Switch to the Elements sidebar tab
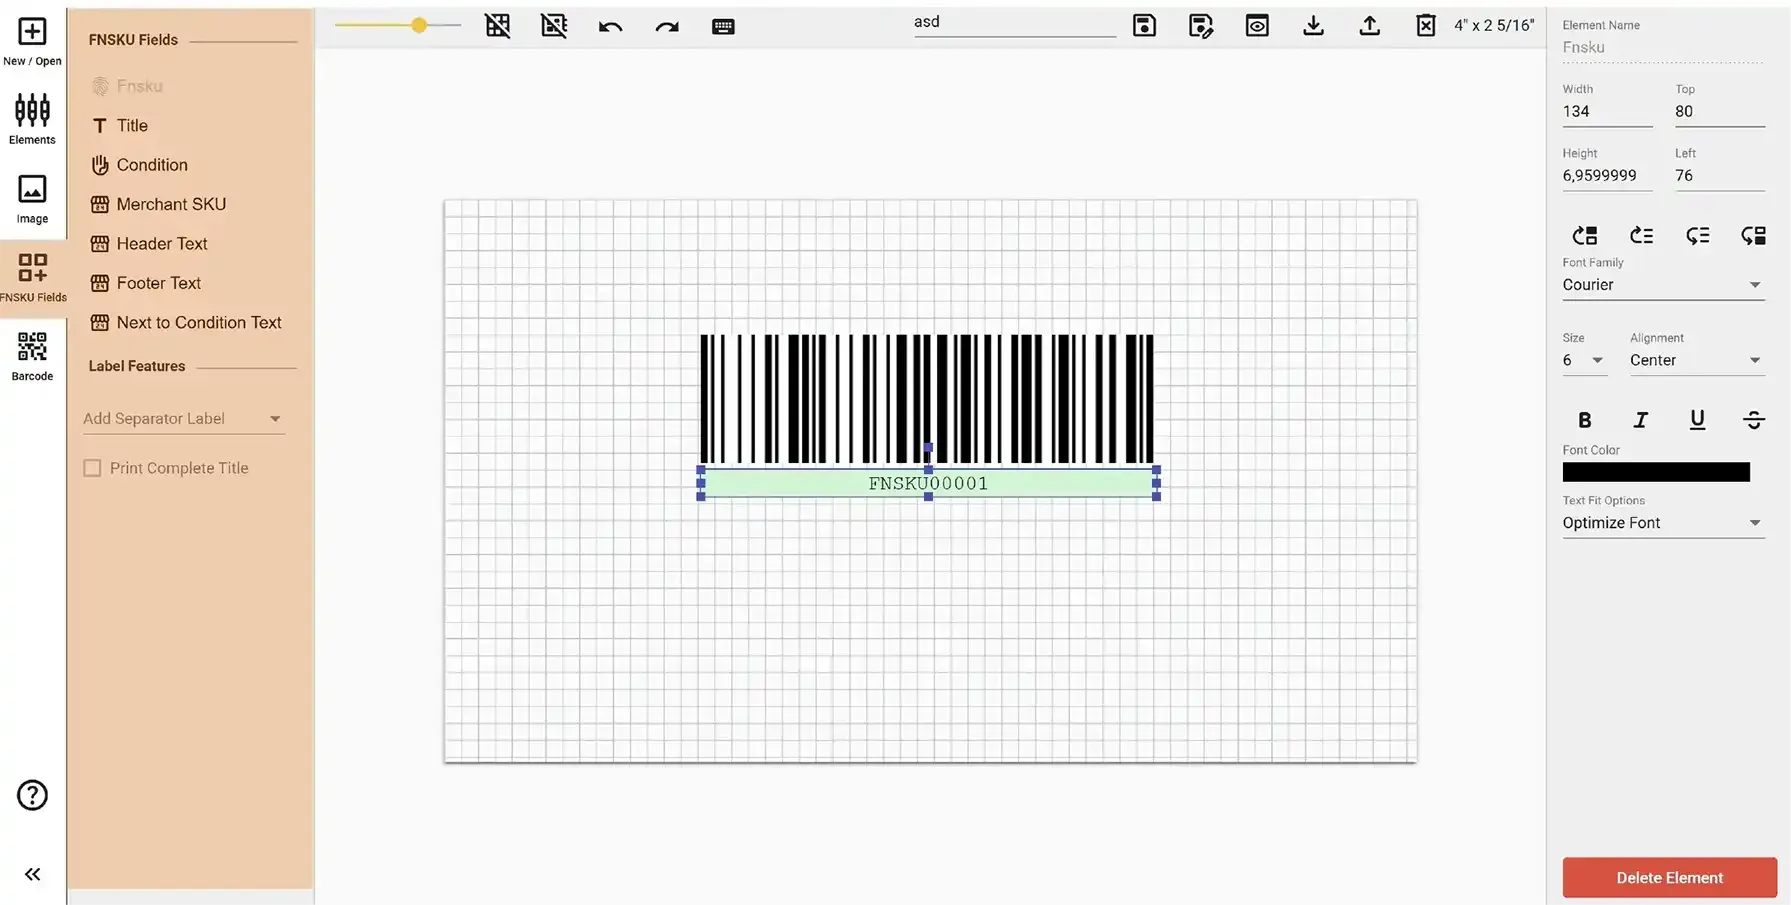The image size is (1791, 905). [32, 120]
